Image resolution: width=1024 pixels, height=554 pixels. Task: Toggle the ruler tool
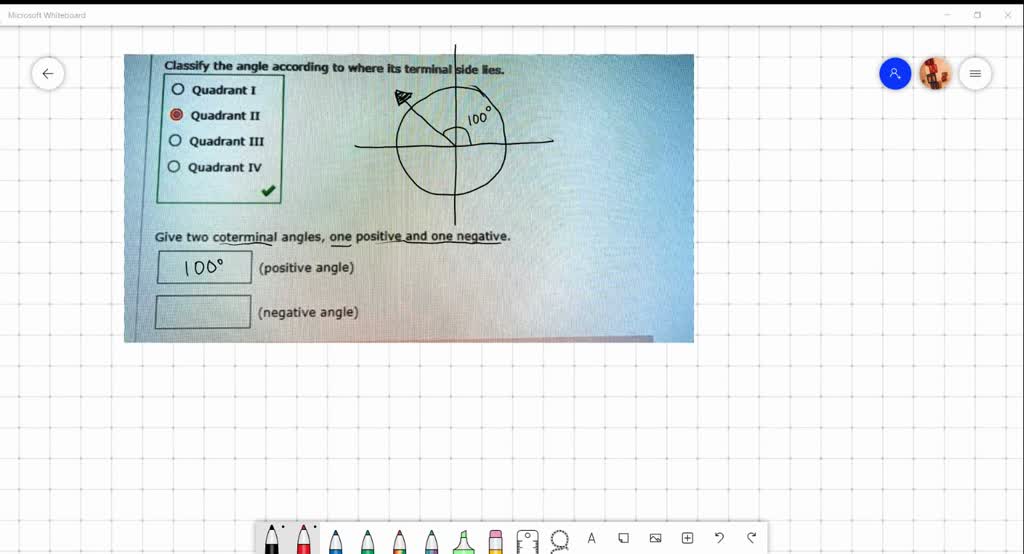(528, 541)
